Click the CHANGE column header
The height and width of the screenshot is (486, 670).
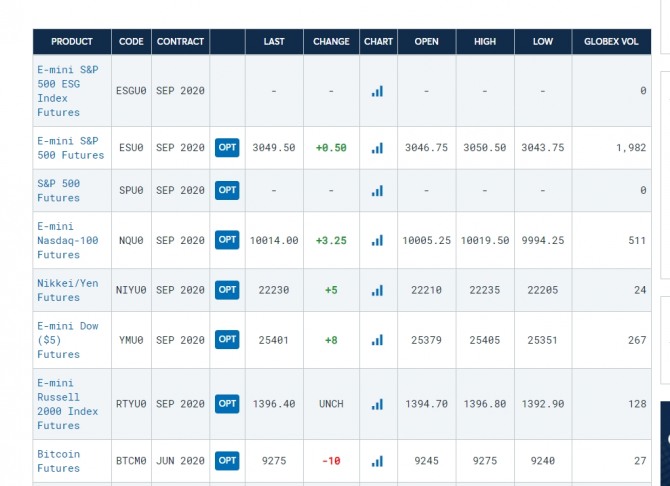(x=331, y=42)
